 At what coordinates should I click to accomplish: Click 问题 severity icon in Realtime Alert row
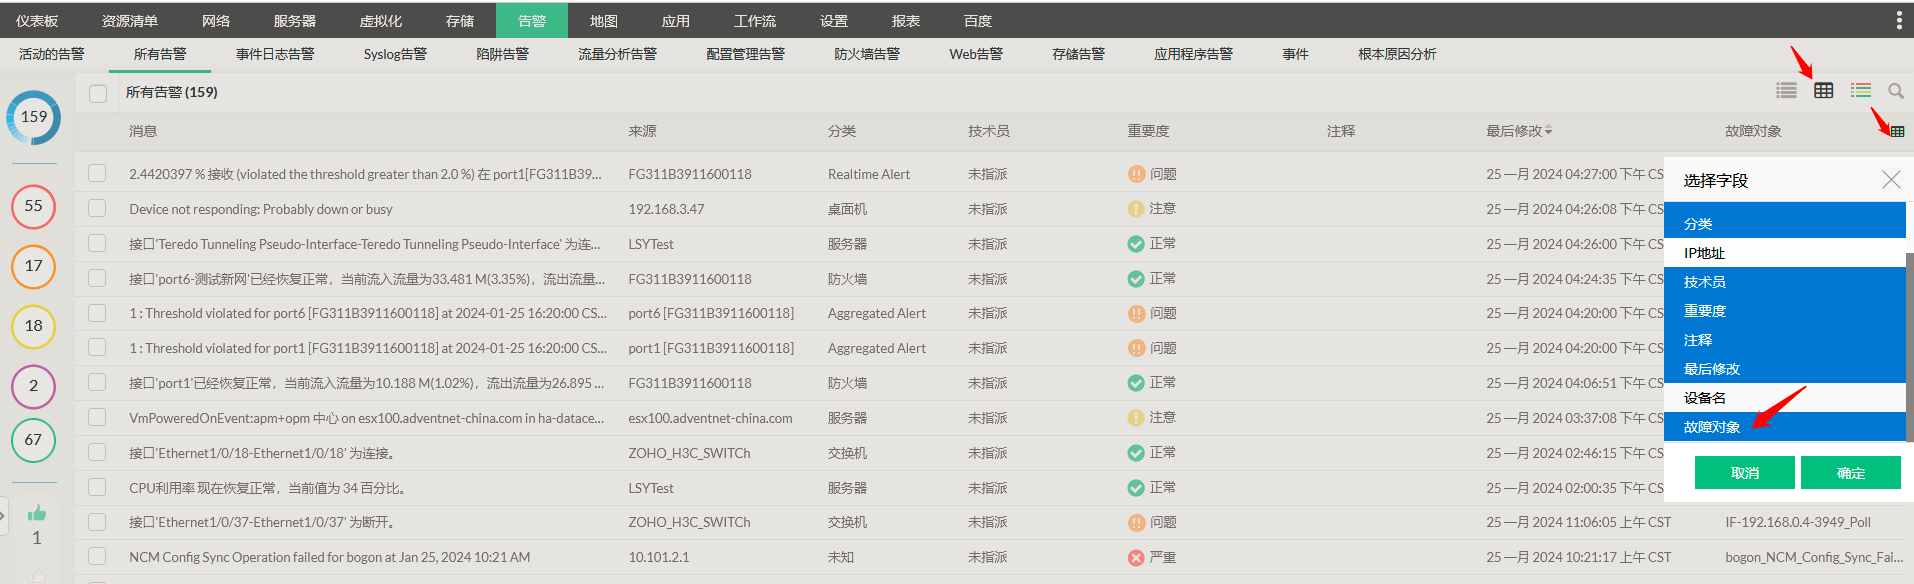(x=1136, y=174)
